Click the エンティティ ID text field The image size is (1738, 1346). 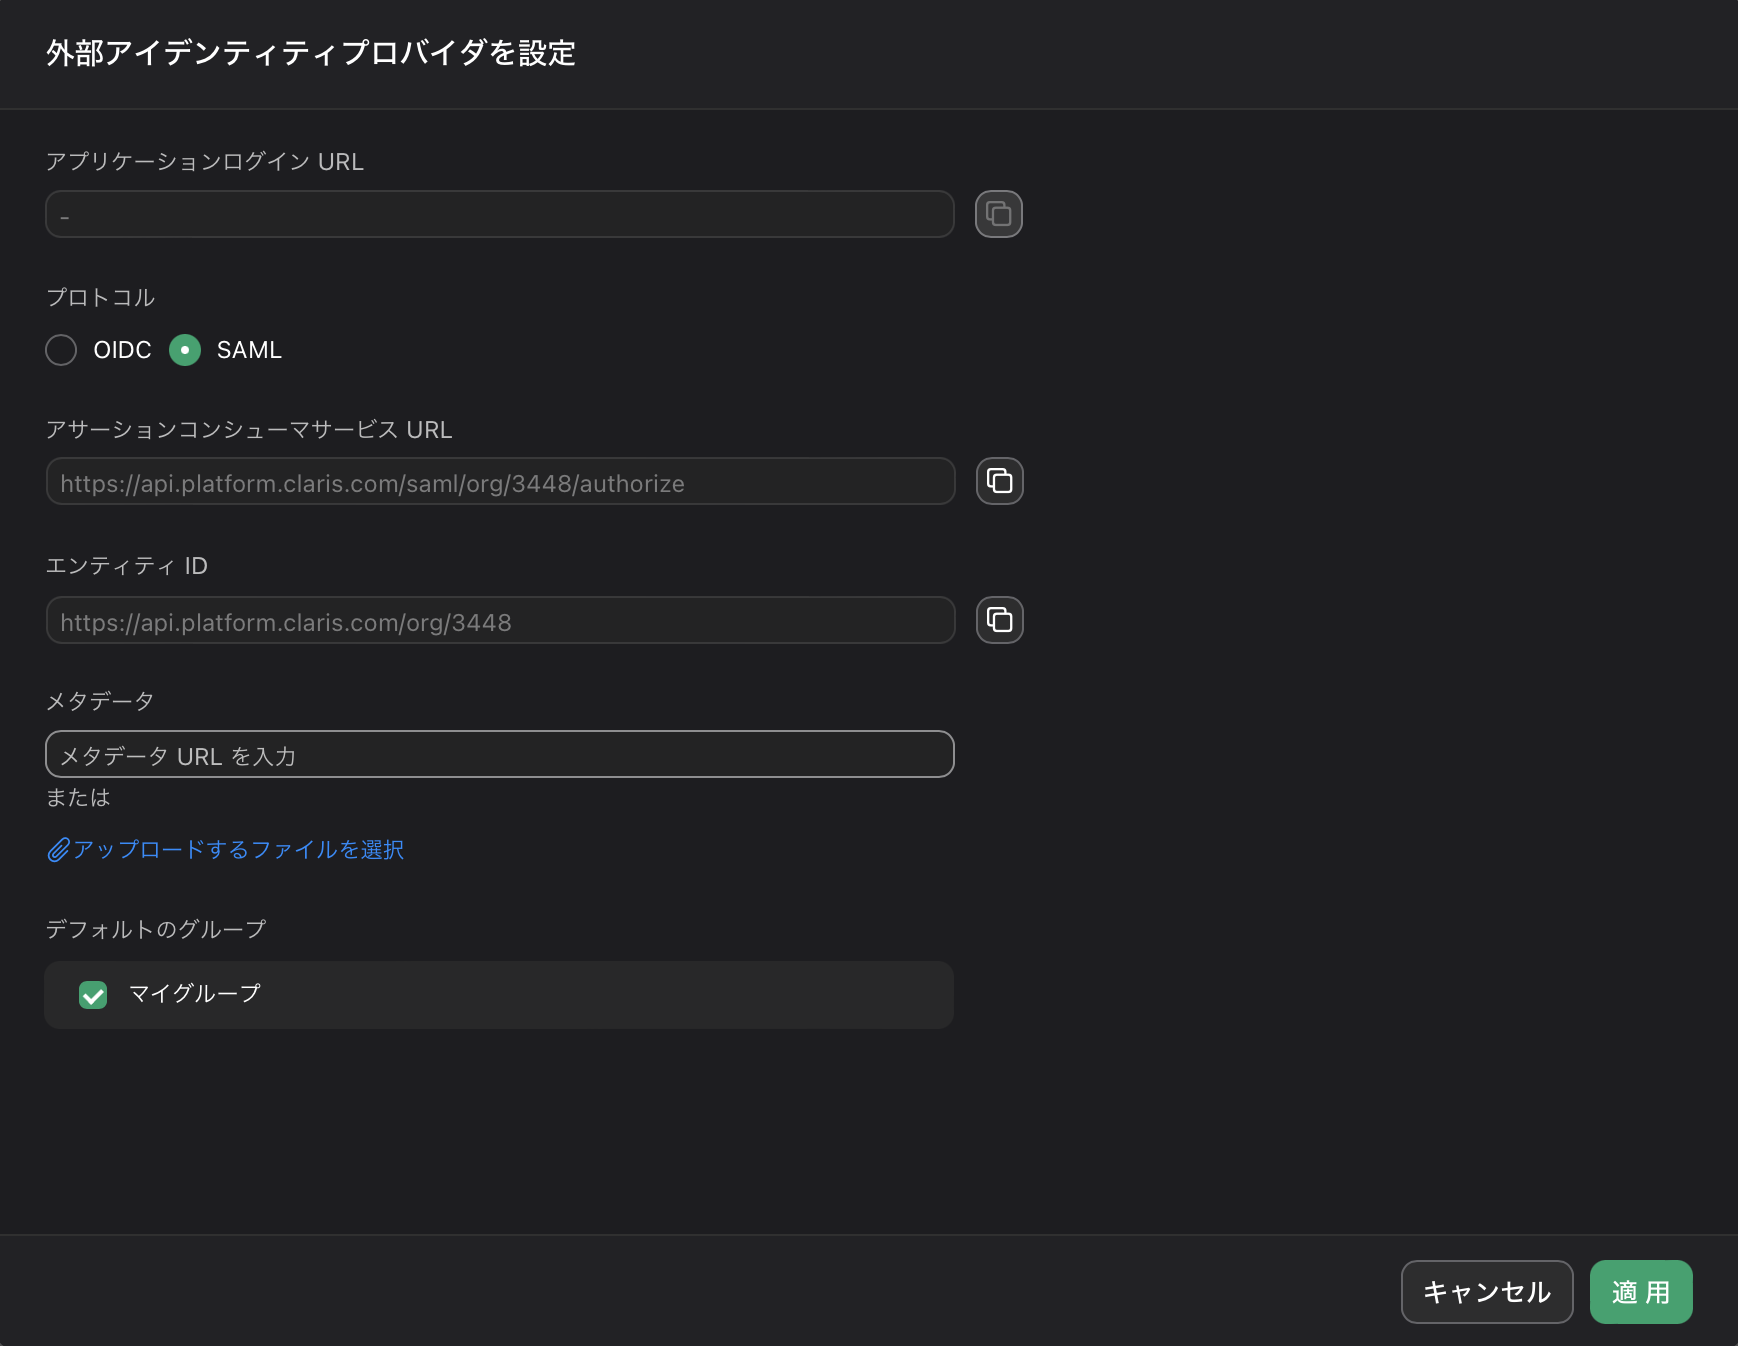pos(499,620)
